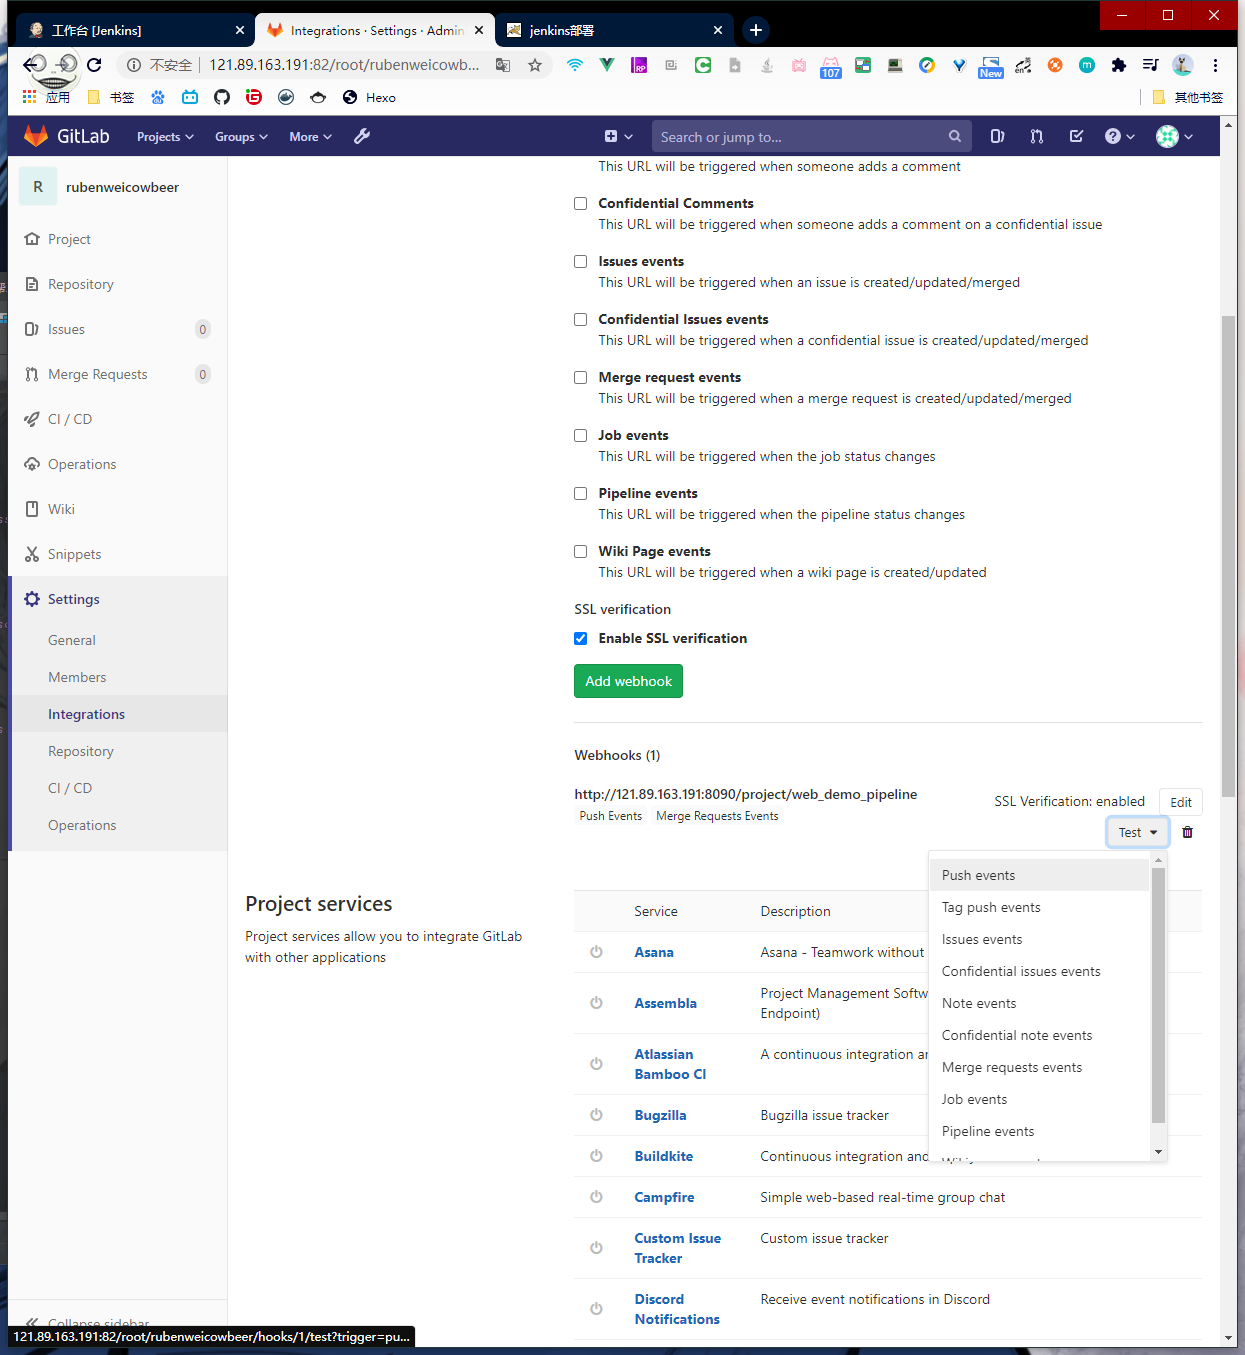The height and width of the screenshot is (1355, 1245).
Task: Bookmark page with the star icon
Action: tap(535, 65)
